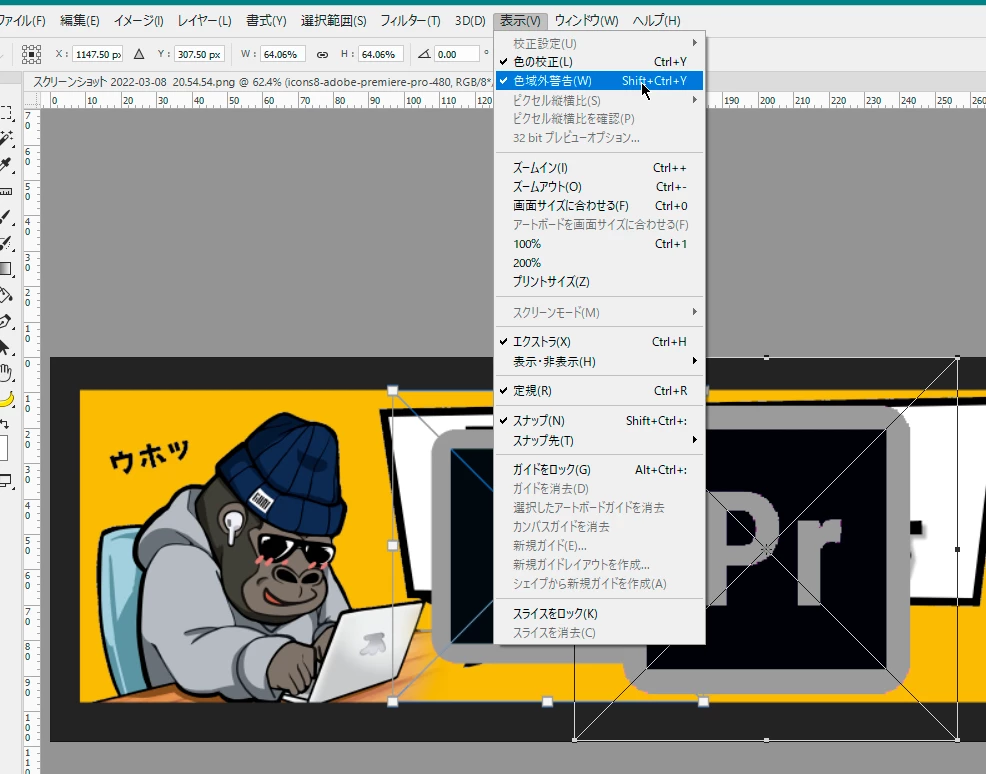Choose スライスをロック menu item
This screenshot has height=774, width=986.
[x=599, y=614]
